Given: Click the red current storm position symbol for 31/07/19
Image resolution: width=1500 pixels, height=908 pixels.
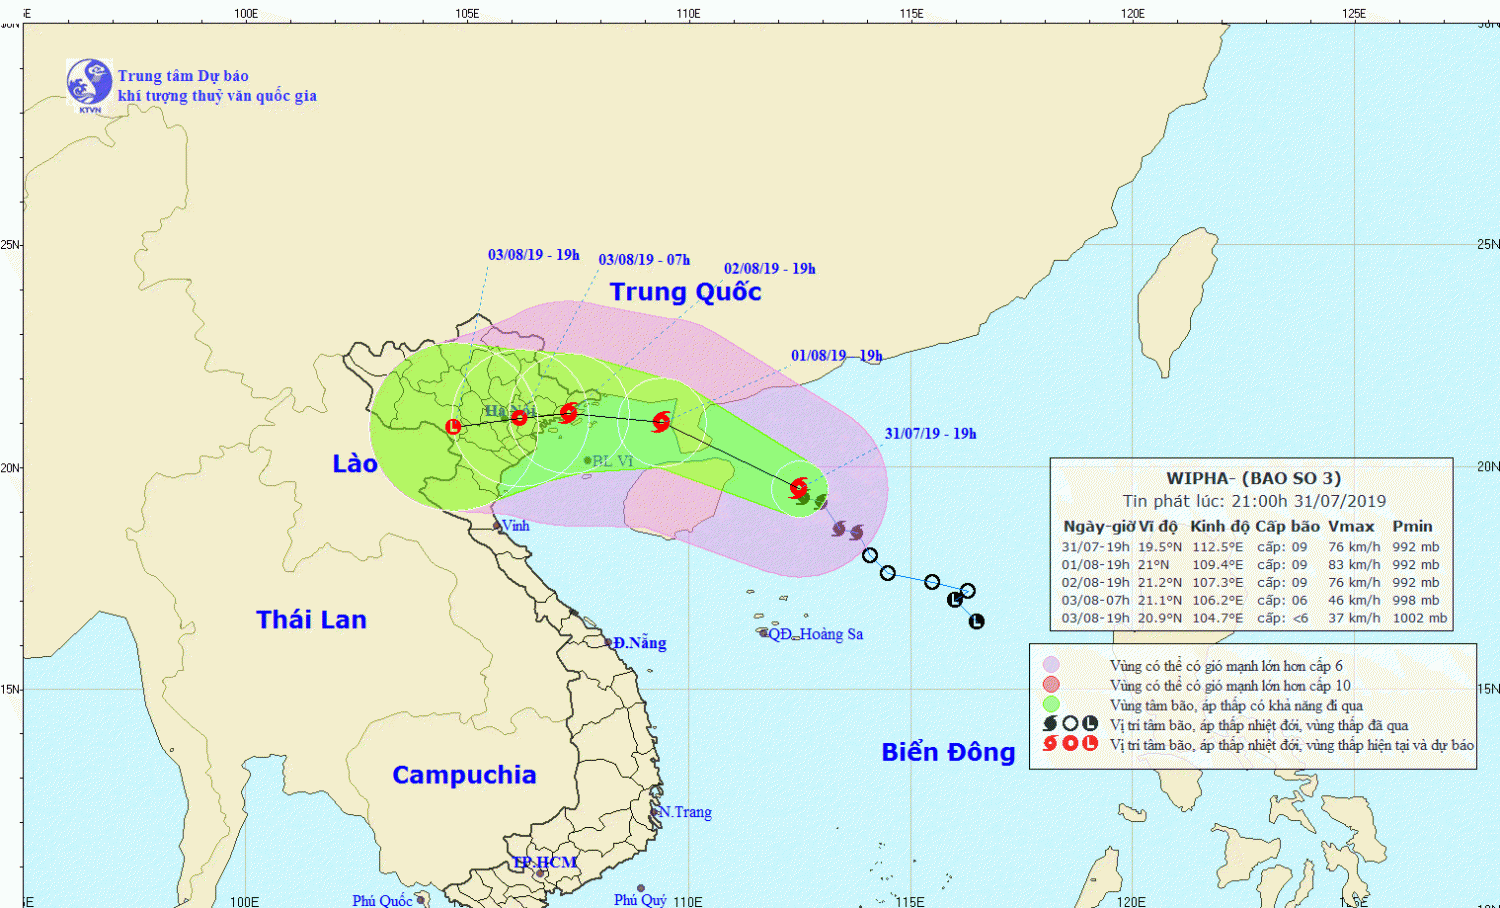Looking at the screenshot, I should pyautogui.click(x=798, y=487).
